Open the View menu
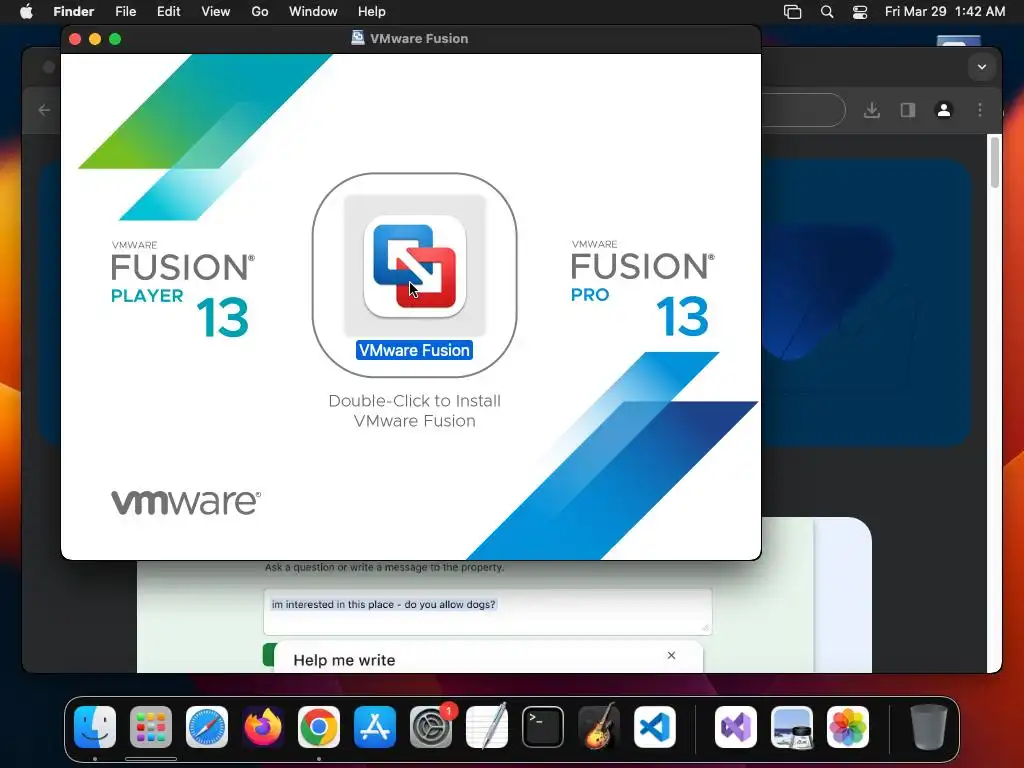Image resolution: width=1024 pixels, height=768 pixels. [216, 12]
